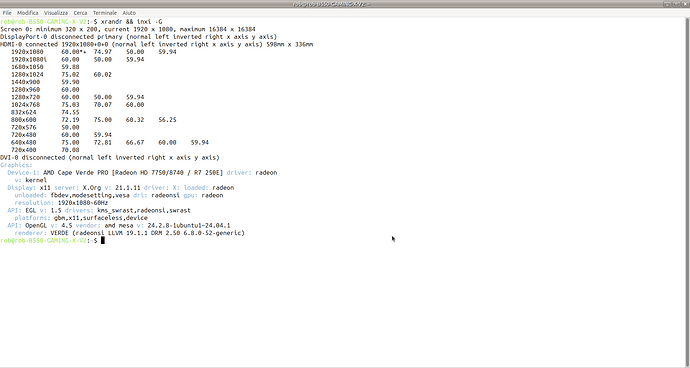
Task: Click the '1920x1080' resolution row with 60.00*+
Action: coord(94,52)
